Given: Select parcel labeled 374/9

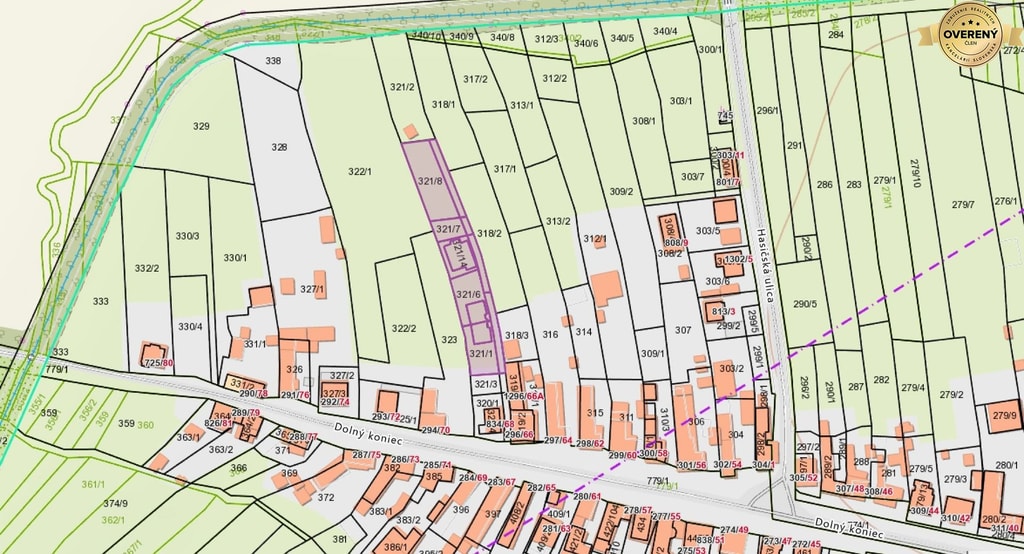Looking at the screenshot, I should pos(116,503).
